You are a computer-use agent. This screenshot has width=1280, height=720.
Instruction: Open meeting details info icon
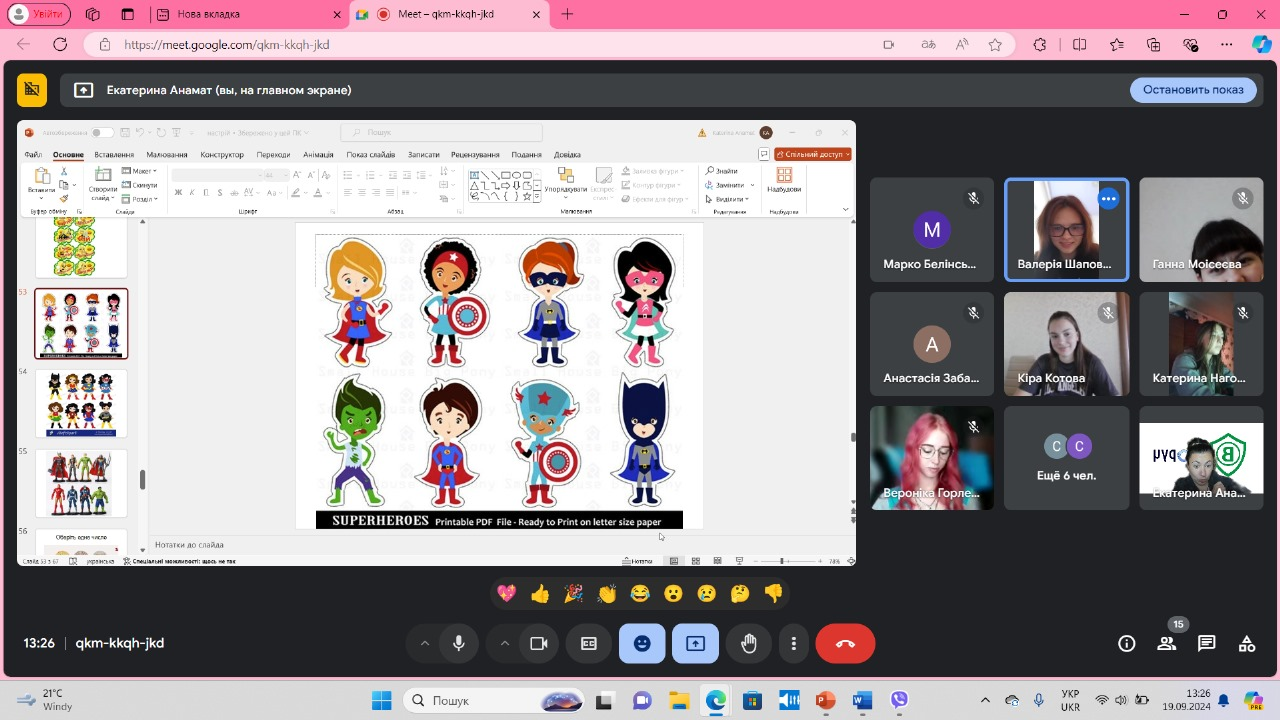pos(1127,643)
